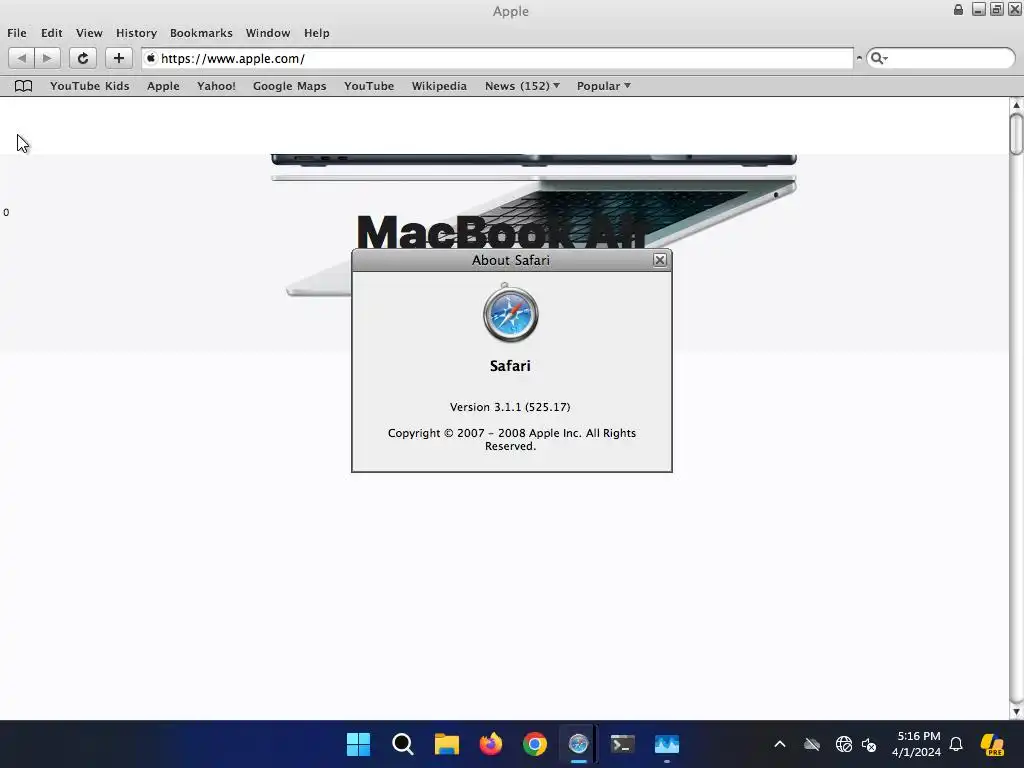
Task: Click the vertical scrollbar thumb
Action: (1016, 134)
